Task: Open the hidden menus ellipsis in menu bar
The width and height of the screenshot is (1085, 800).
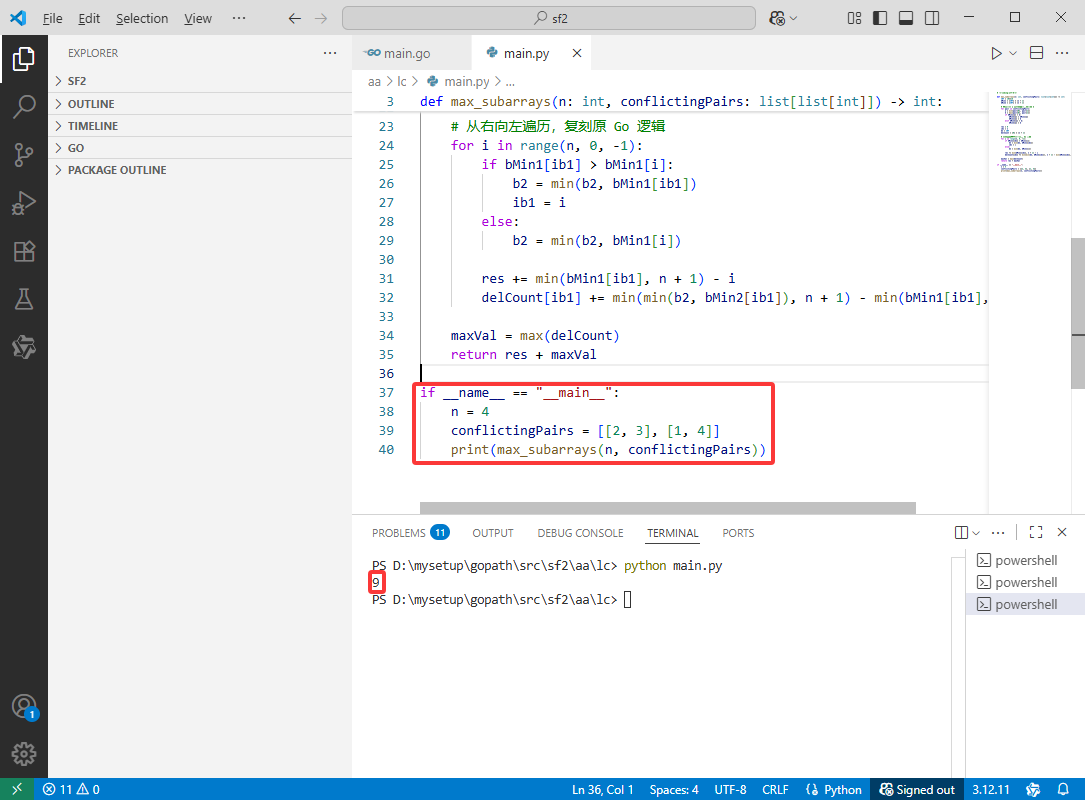Action: click(x=239, y=18)
